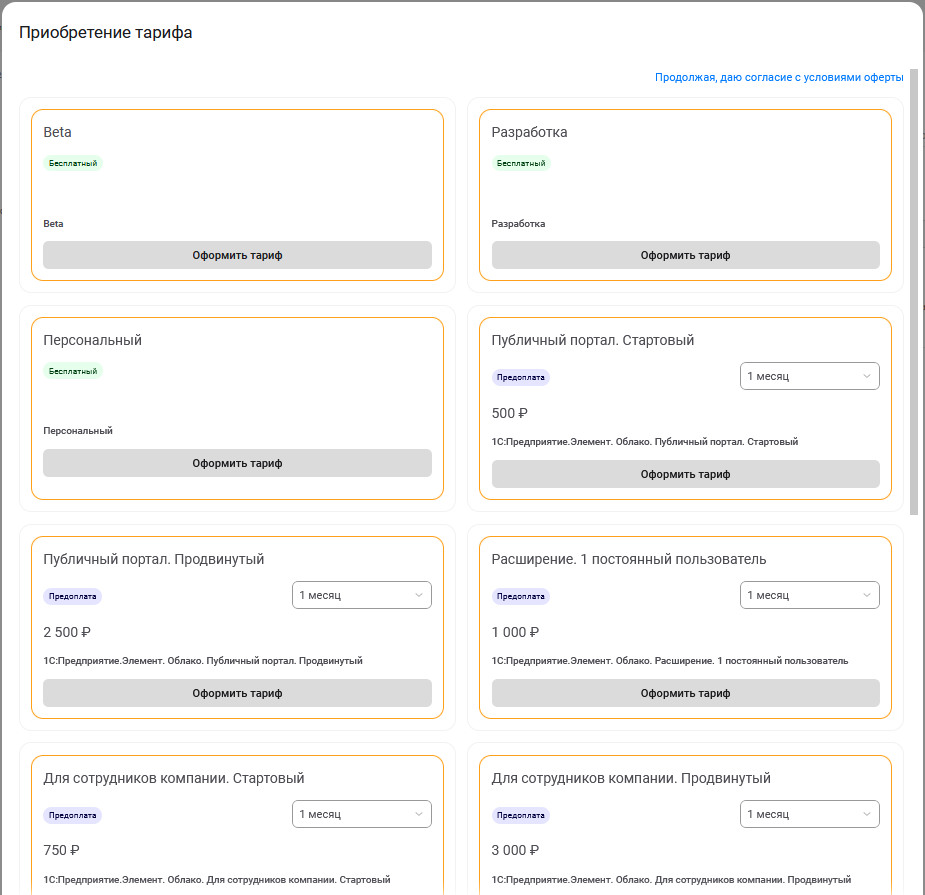Screen dimensions: 925x895
Task: Open period dropdown for Публичный портал. Продвинутый
Action: [x=362, y=595]
